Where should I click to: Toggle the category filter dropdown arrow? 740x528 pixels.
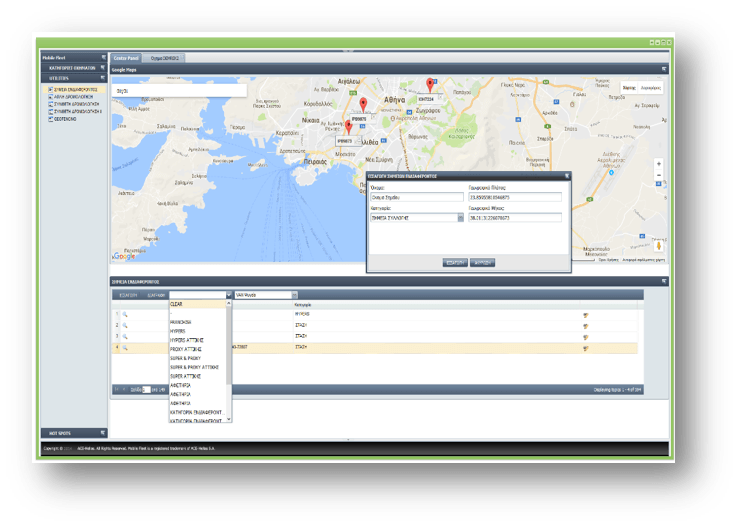click(228, 295)
